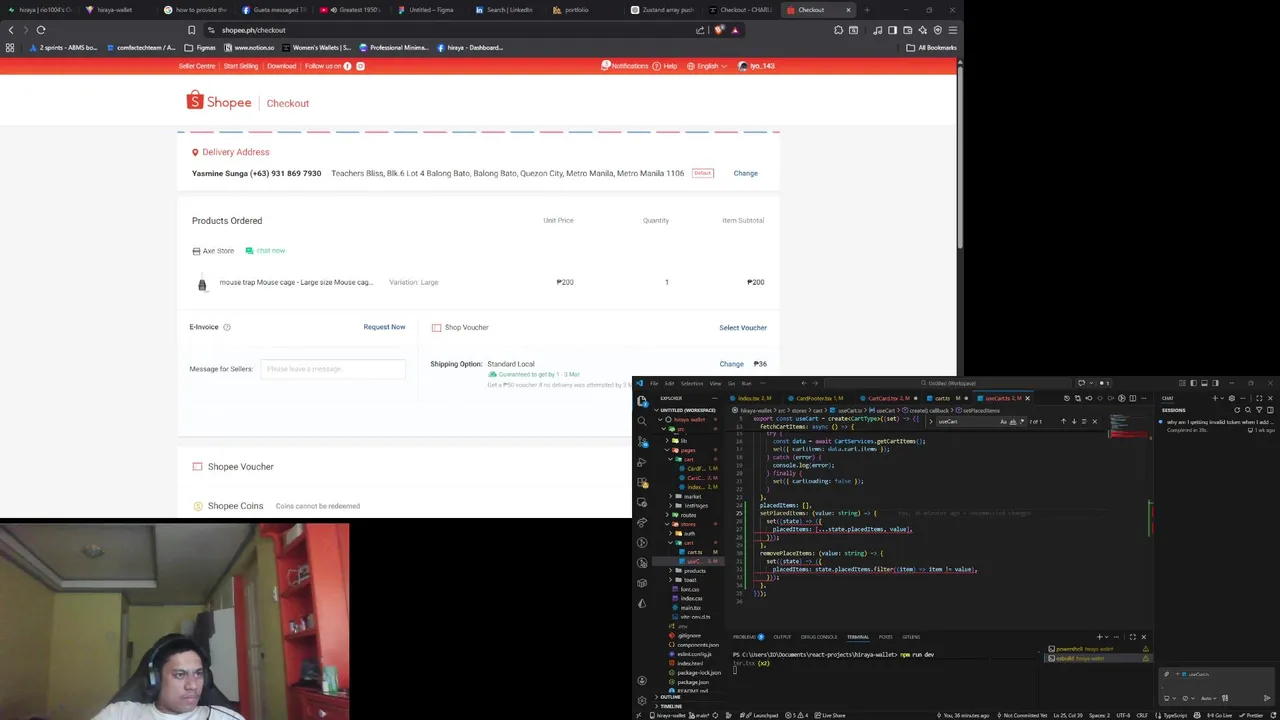The width and height of the screenshot is (1280, 720).
Task: Click Prettier in VS Code status bar
Action: click(x=1252, y=715)
